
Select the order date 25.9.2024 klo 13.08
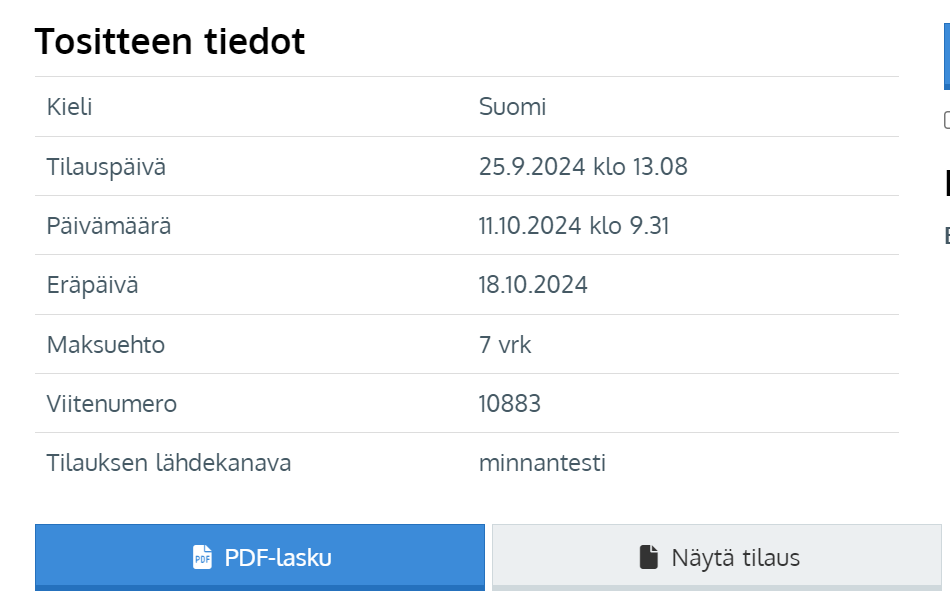pos(583,167)
